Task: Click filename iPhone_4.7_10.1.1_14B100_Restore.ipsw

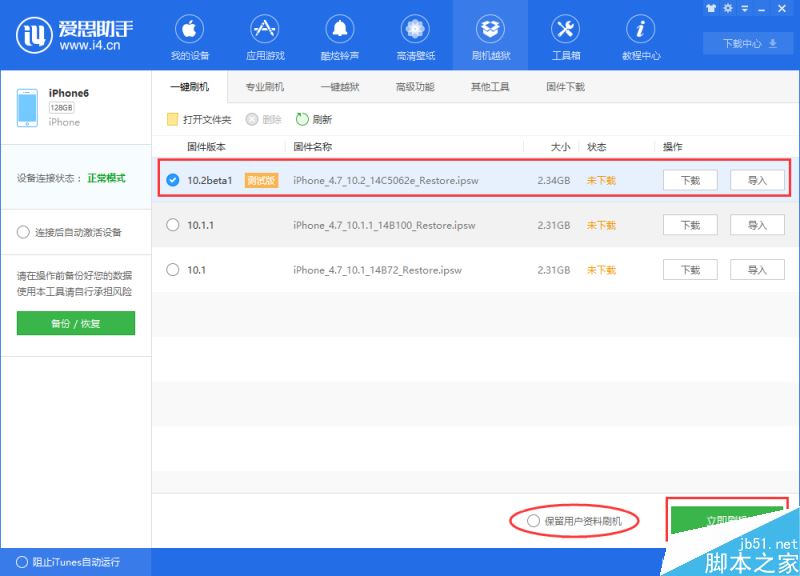Action: point(384,226)
